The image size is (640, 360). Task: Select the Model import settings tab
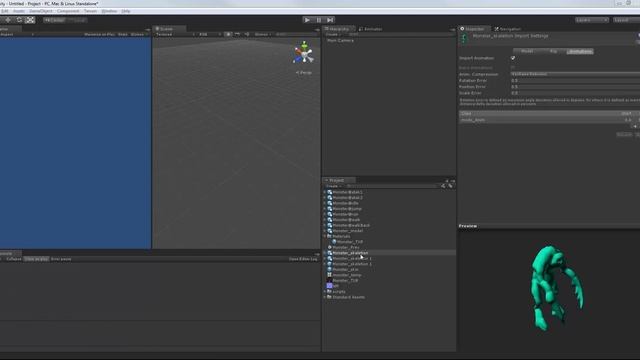[x=527, y=51]
